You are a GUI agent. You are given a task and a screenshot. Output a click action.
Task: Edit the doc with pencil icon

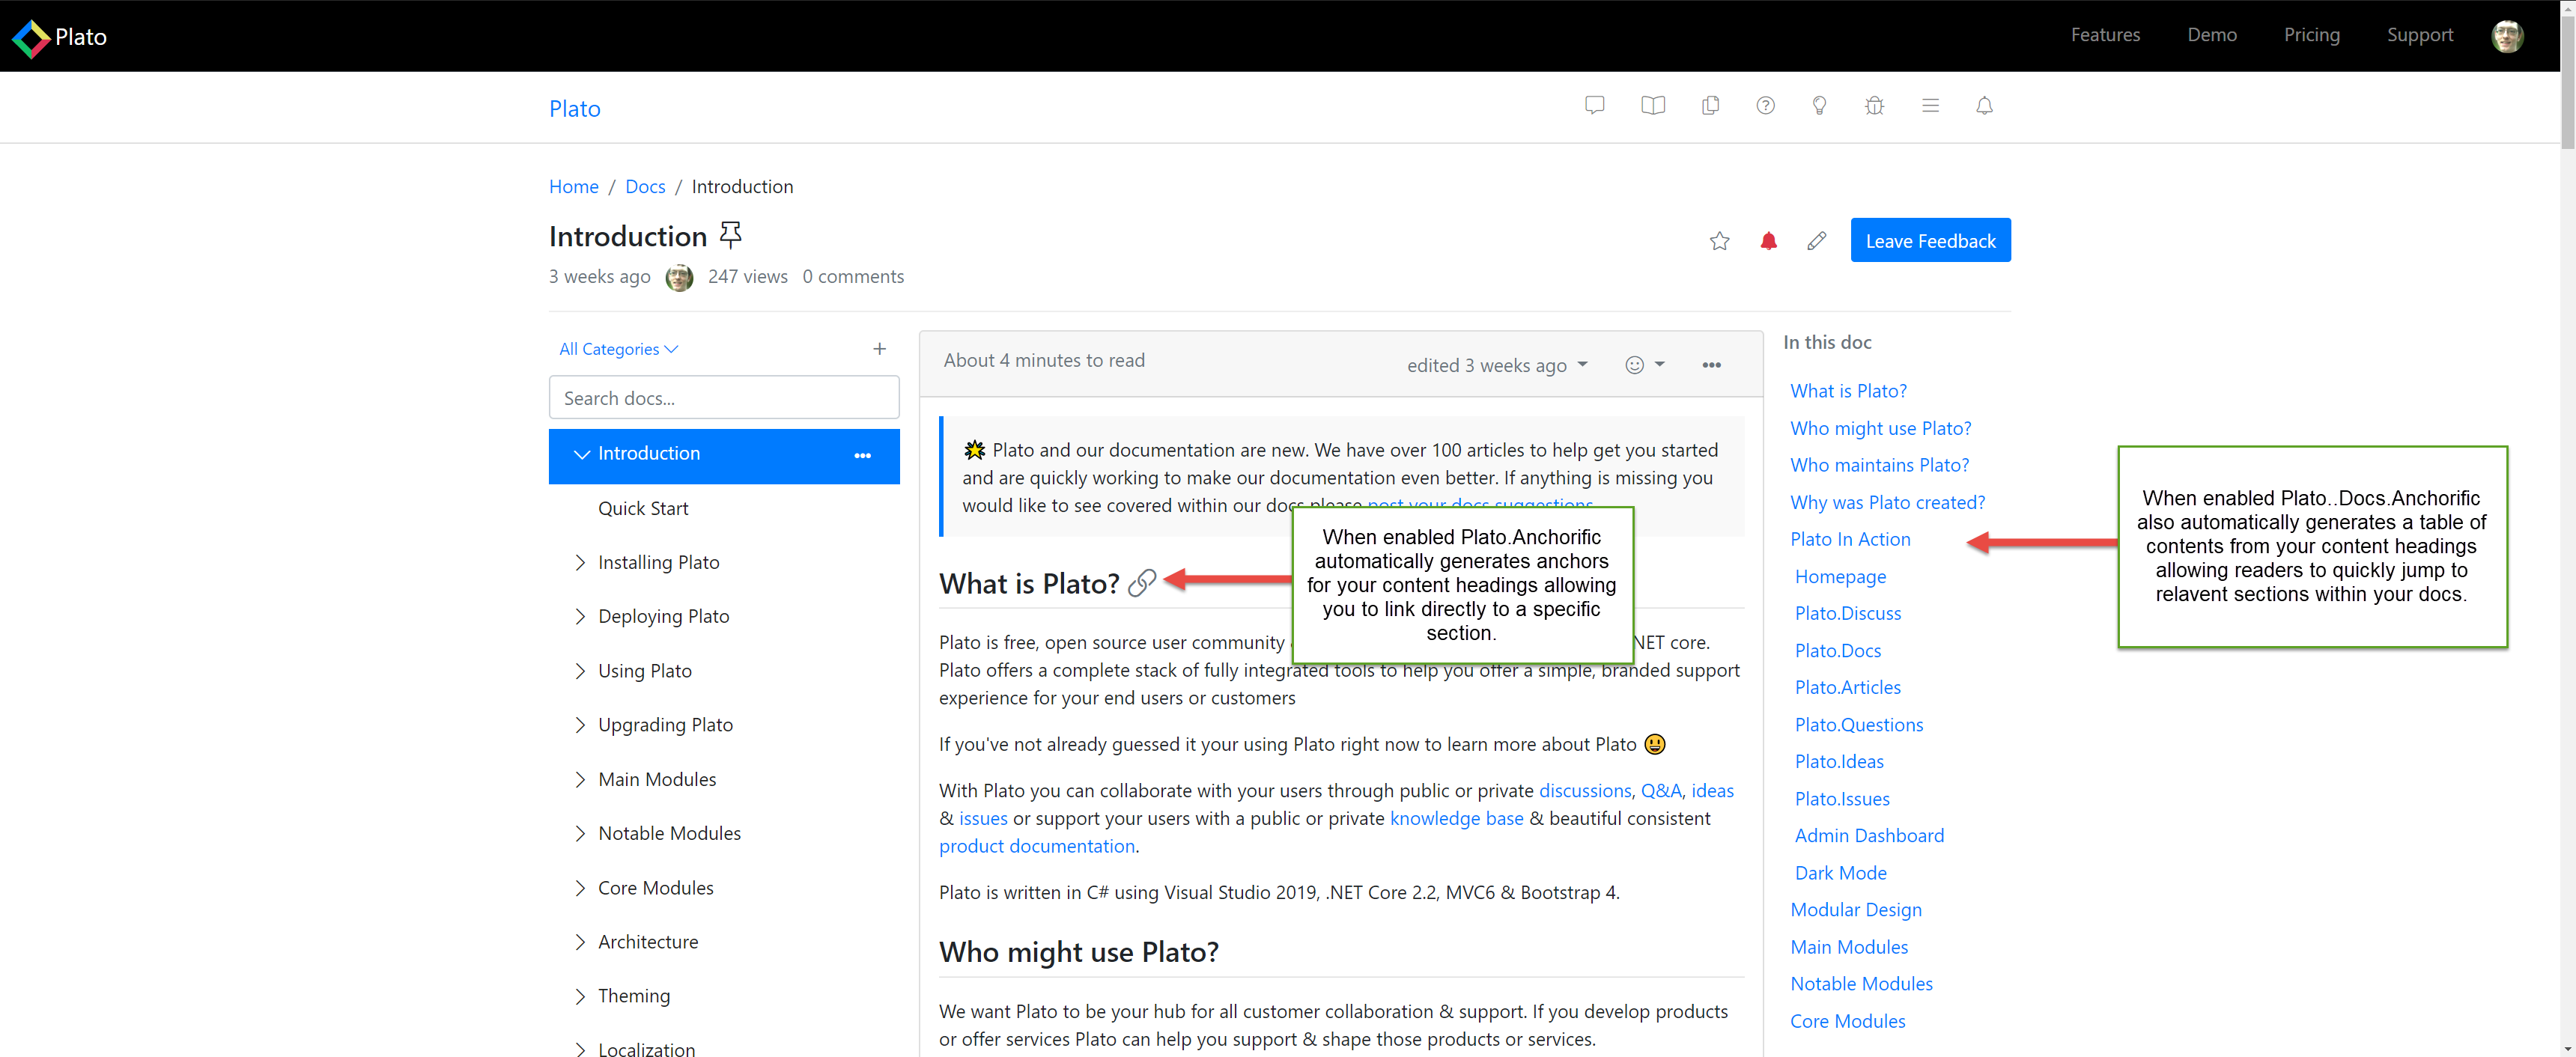click(x=1817, y=241)
